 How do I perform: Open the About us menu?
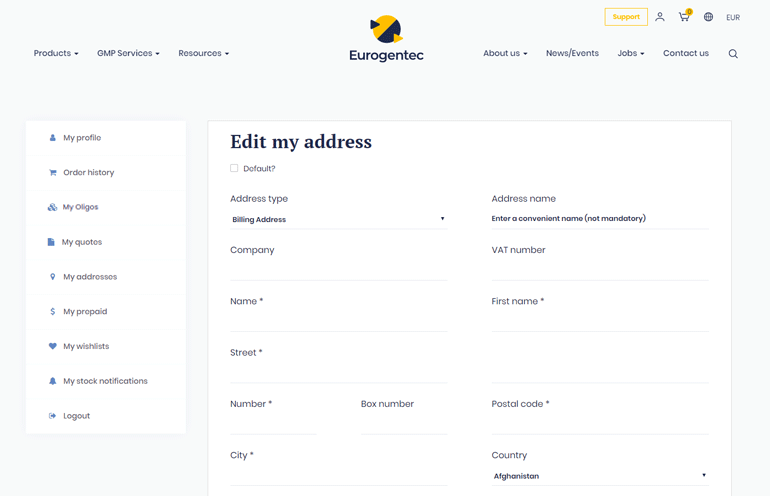coord(505,54)
